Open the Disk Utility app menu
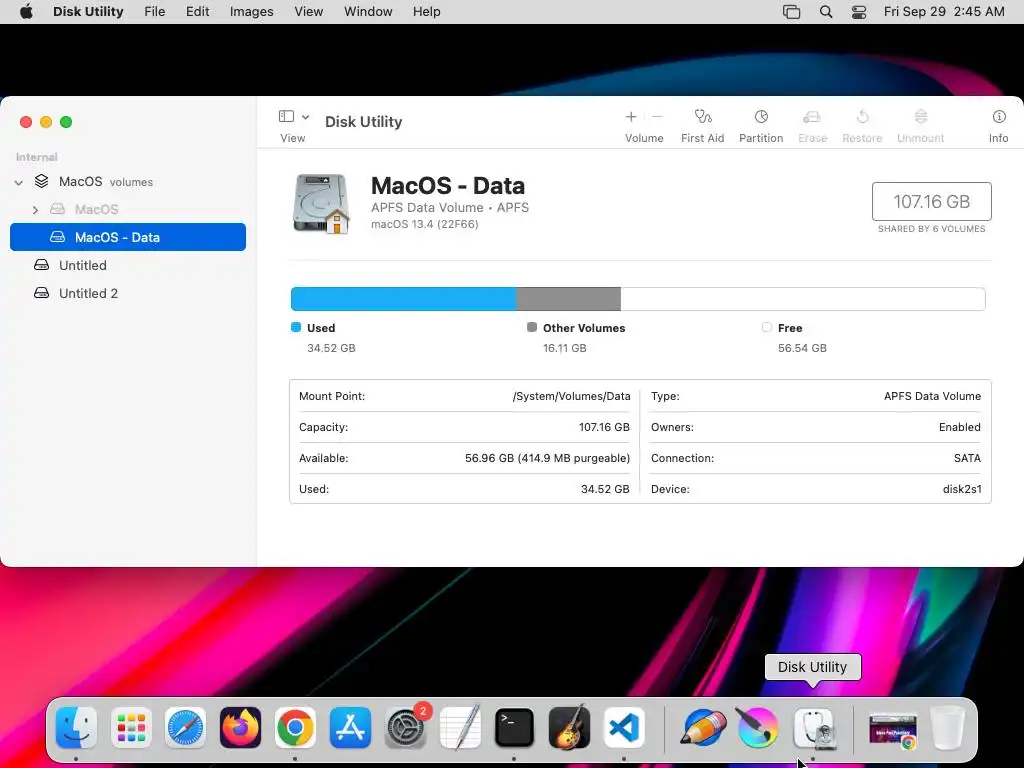1024x768 pixels. click(x=88, y=12)
